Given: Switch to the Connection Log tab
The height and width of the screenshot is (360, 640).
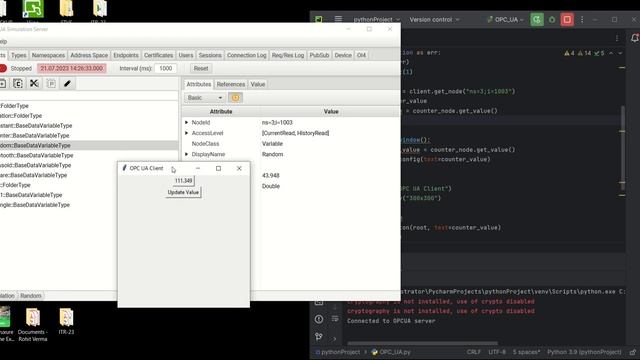Looking at the screenshot, I should point(247,55).
